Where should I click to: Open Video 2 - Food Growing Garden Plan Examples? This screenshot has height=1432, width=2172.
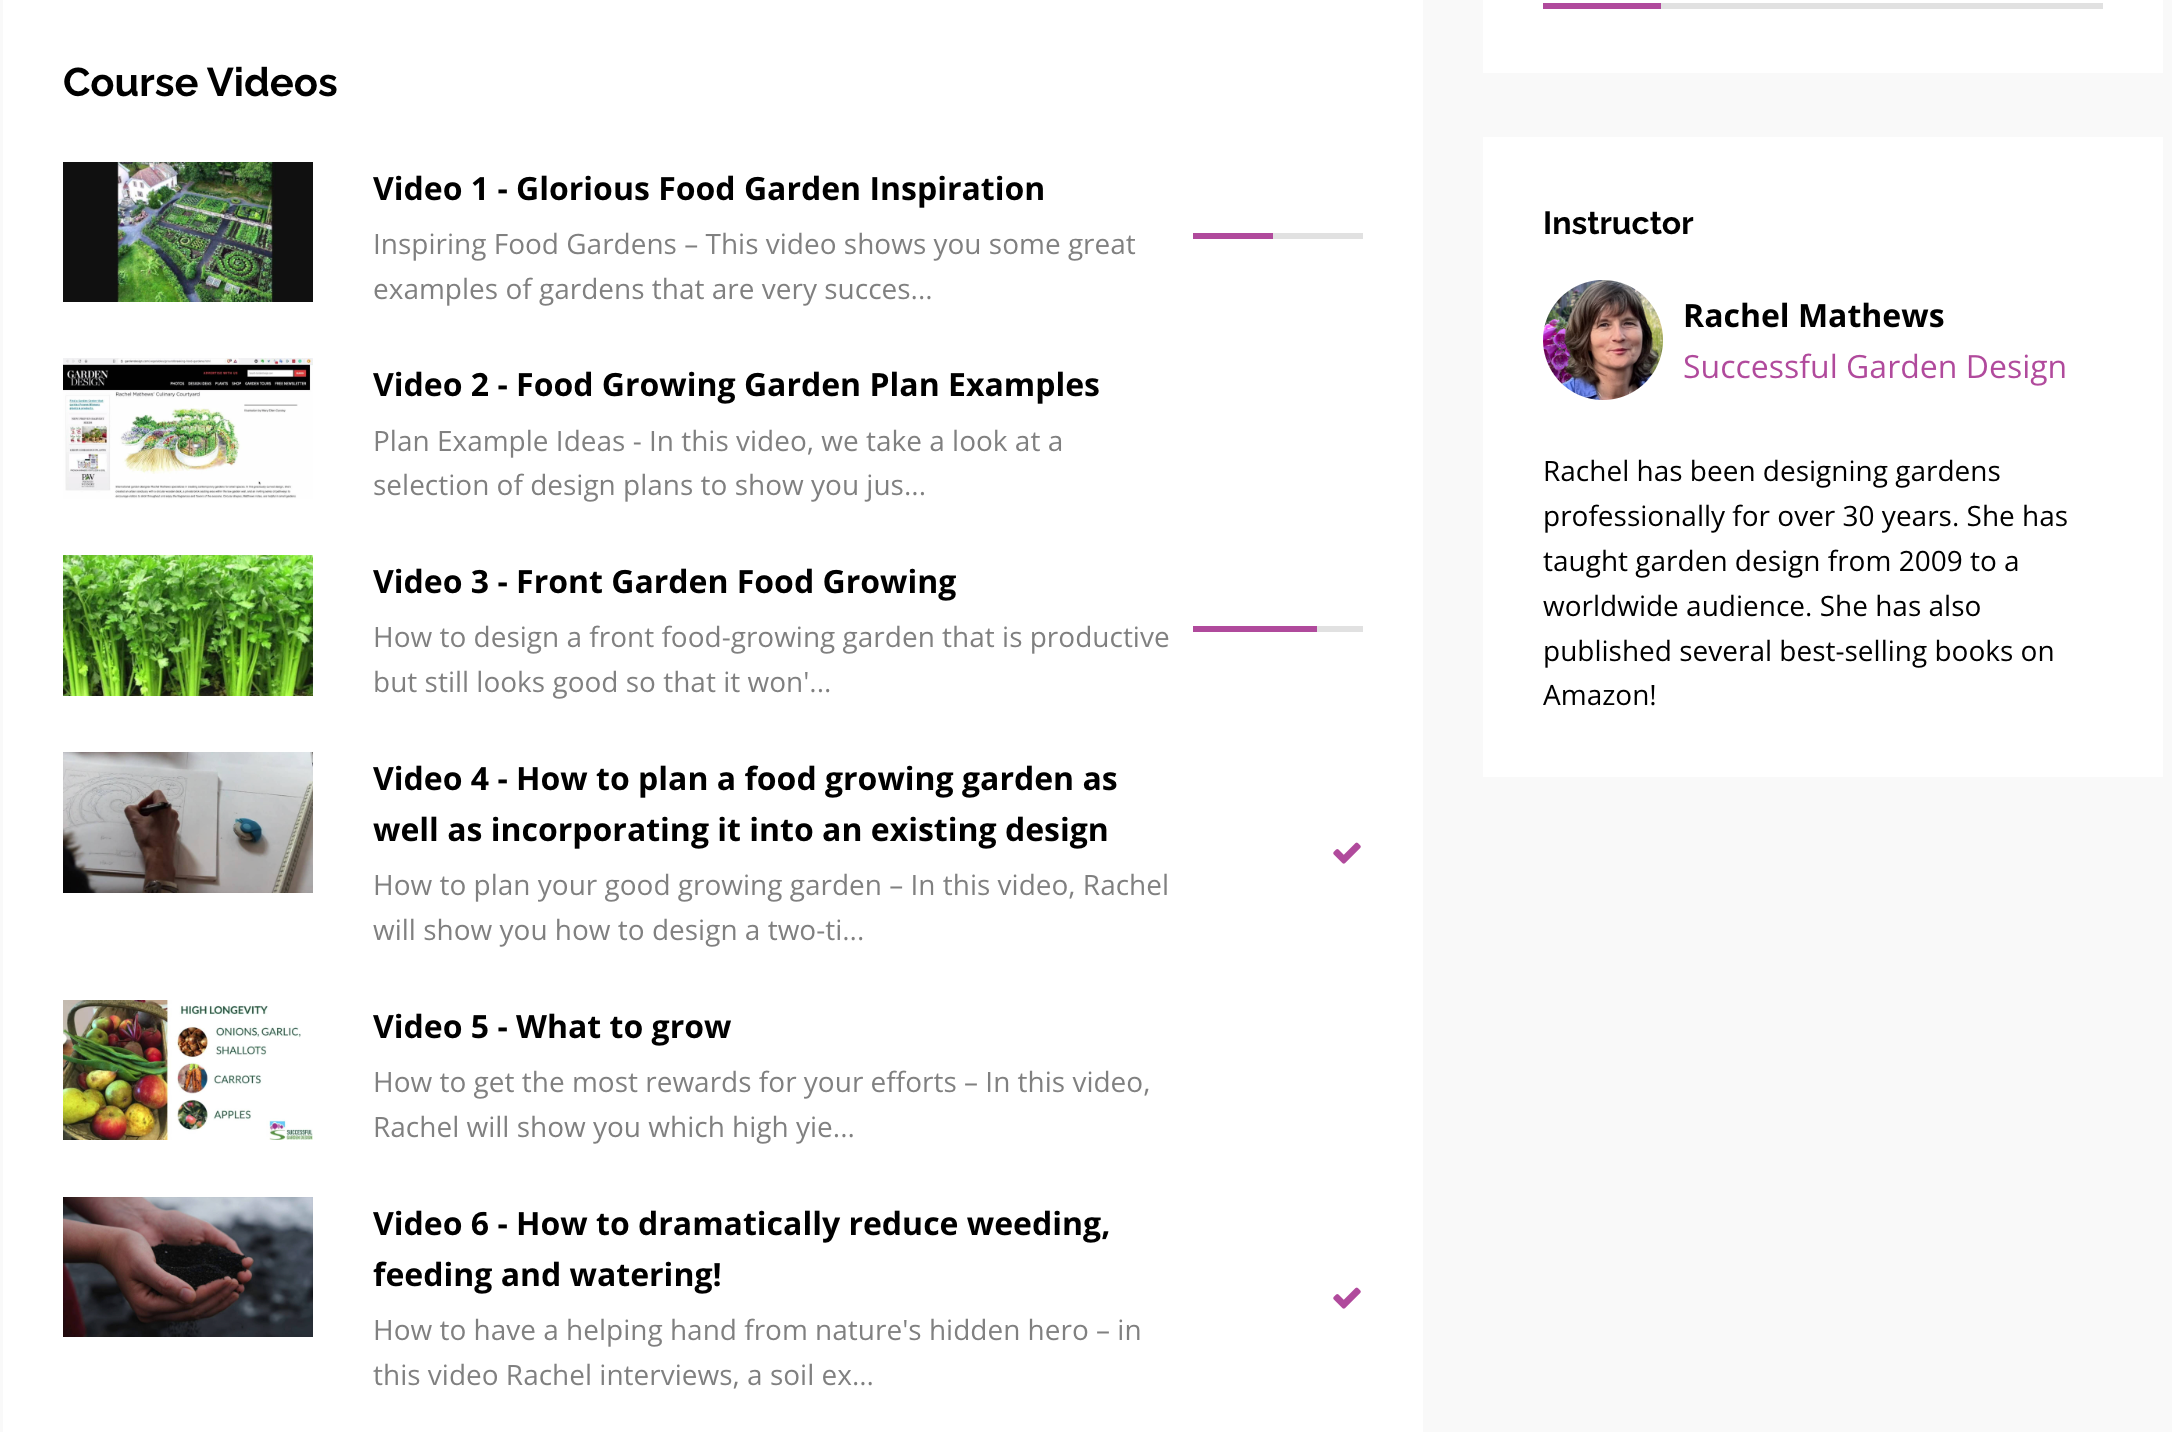tap(736, 385)
